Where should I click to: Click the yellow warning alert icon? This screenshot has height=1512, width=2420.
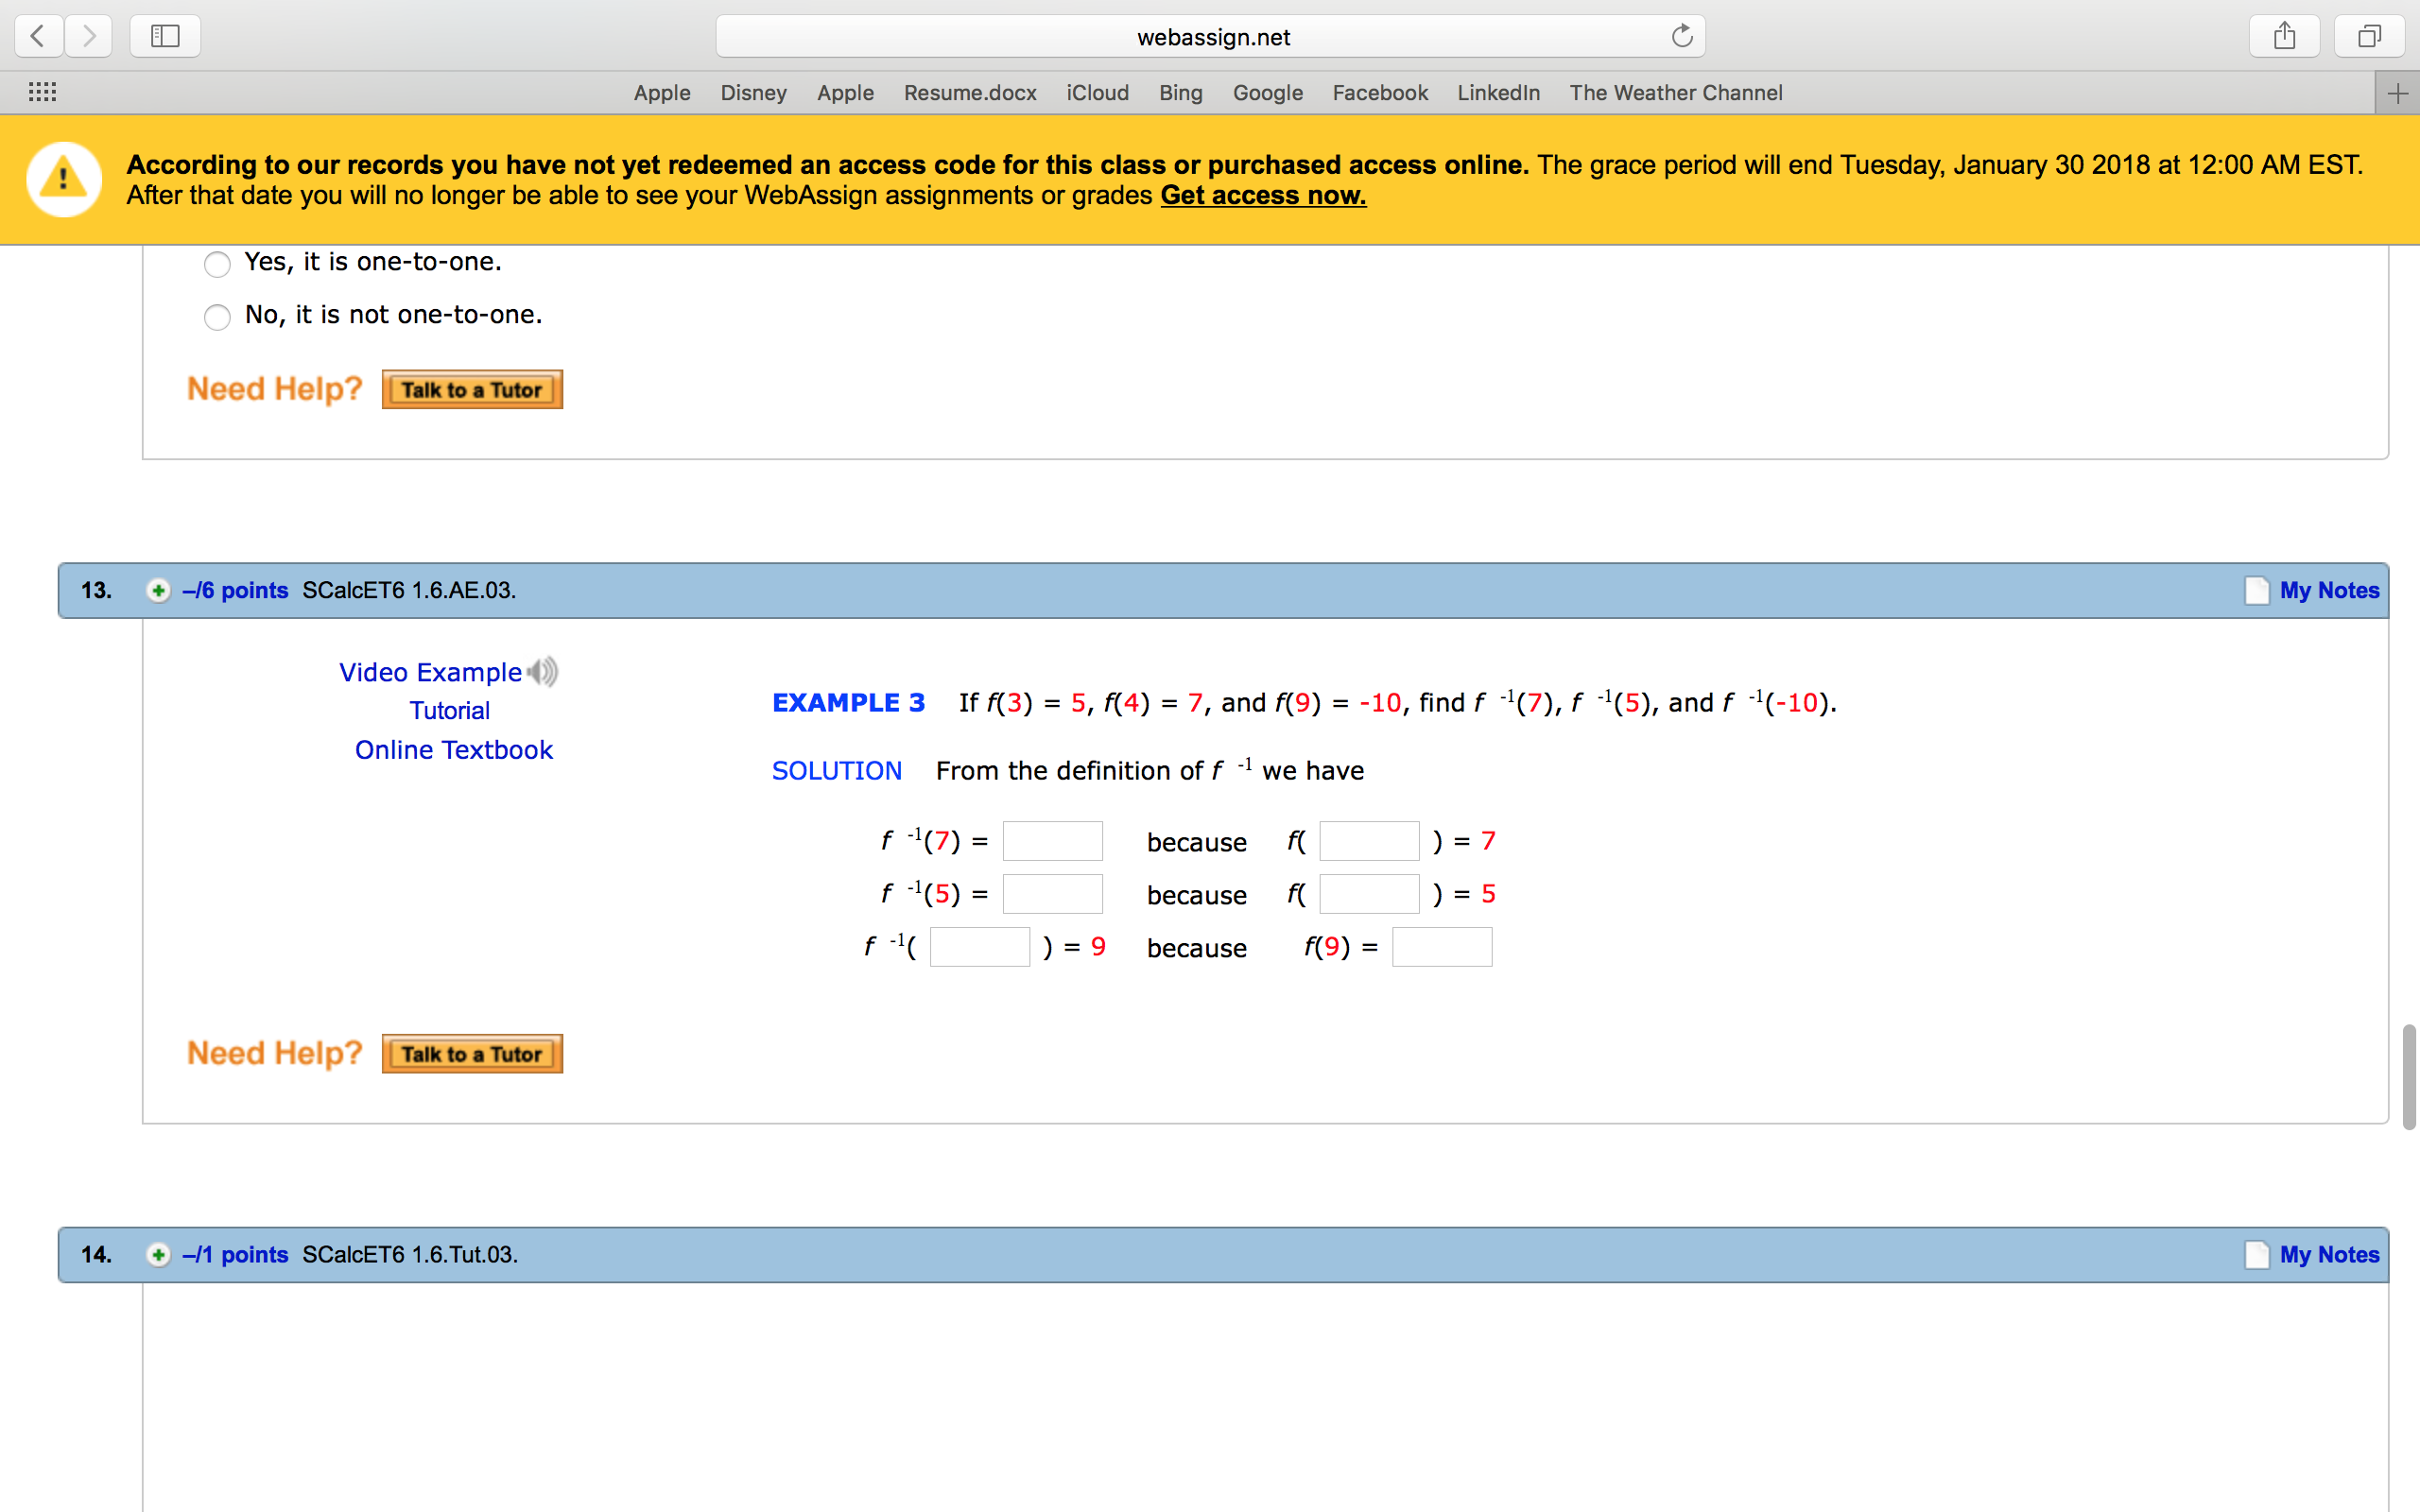[x=64, y=180]
